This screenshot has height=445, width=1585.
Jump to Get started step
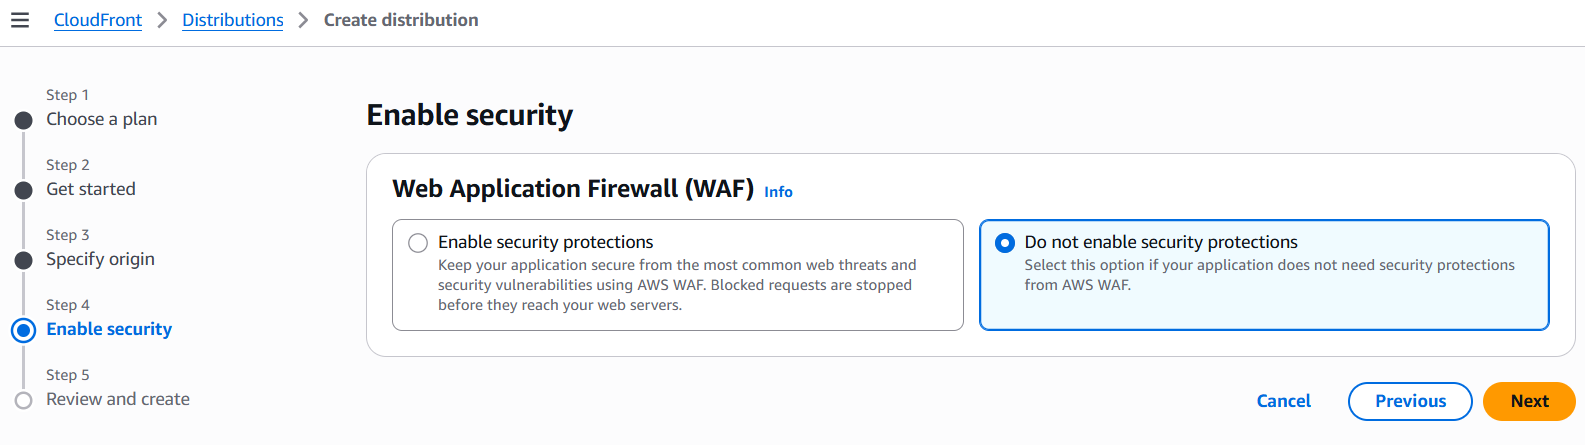click(x=90, y=189)
